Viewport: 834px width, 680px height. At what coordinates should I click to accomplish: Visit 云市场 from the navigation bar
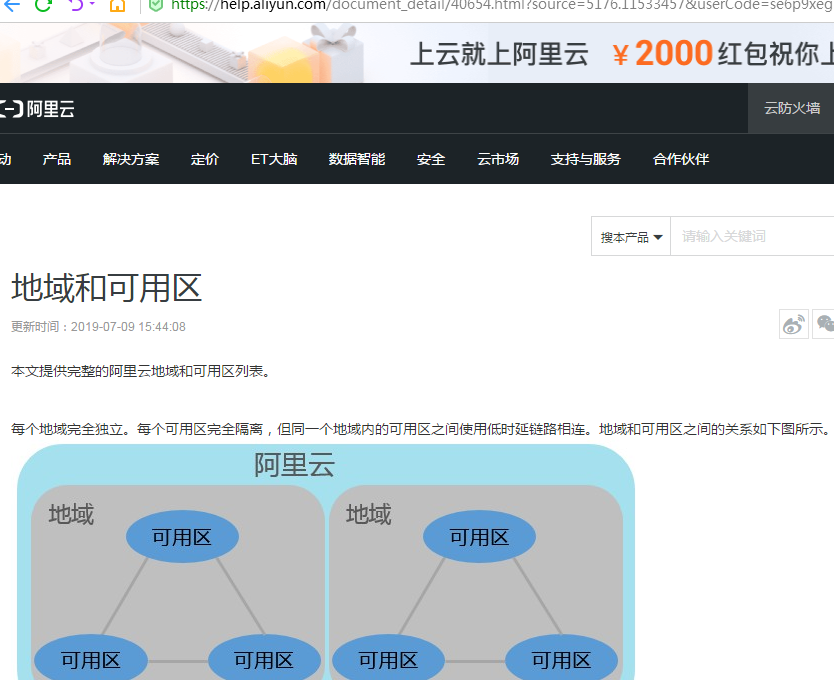tap(498, 159)
